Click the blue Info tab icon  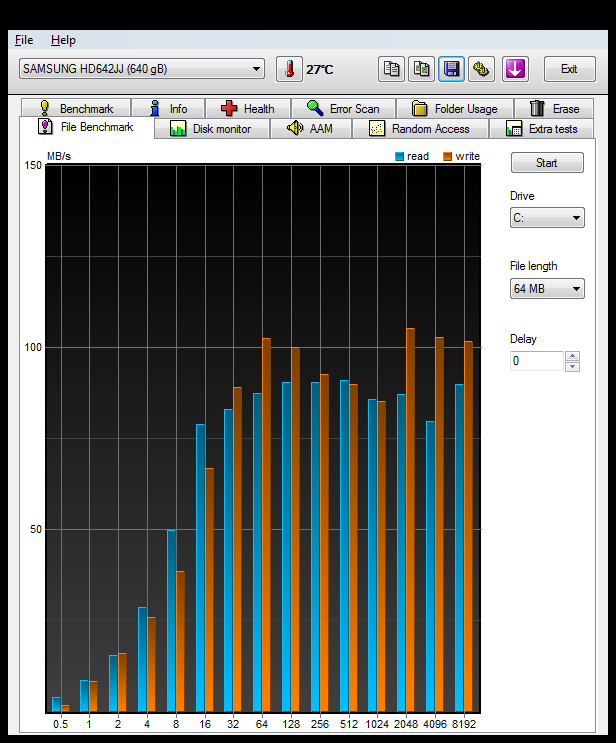pos(154,108)
